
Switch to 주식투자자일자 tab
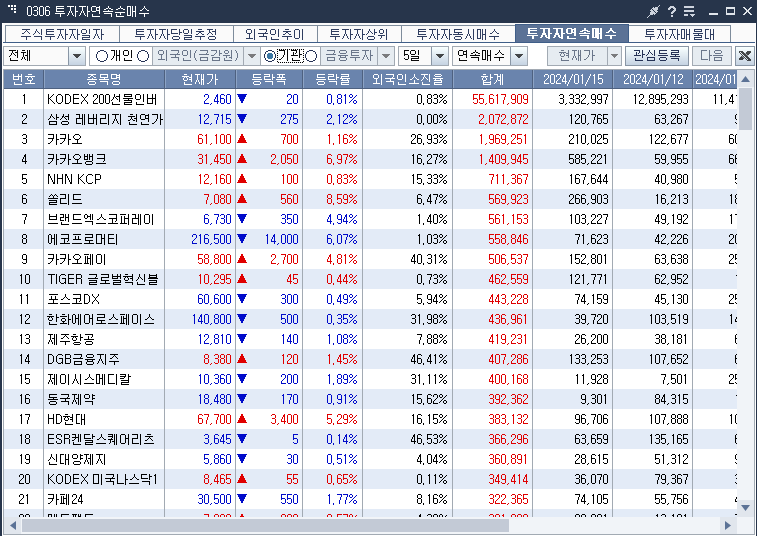click(62, 34)
